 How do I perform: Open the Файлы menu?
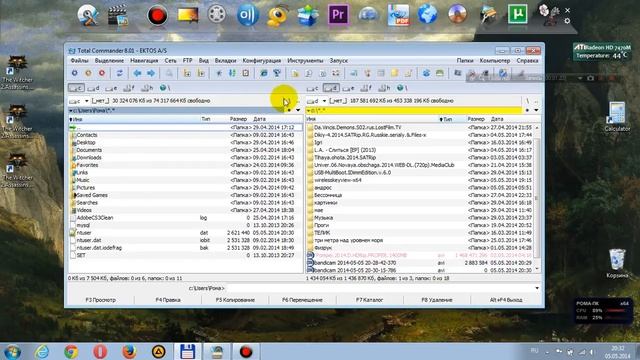coord(79,60)
